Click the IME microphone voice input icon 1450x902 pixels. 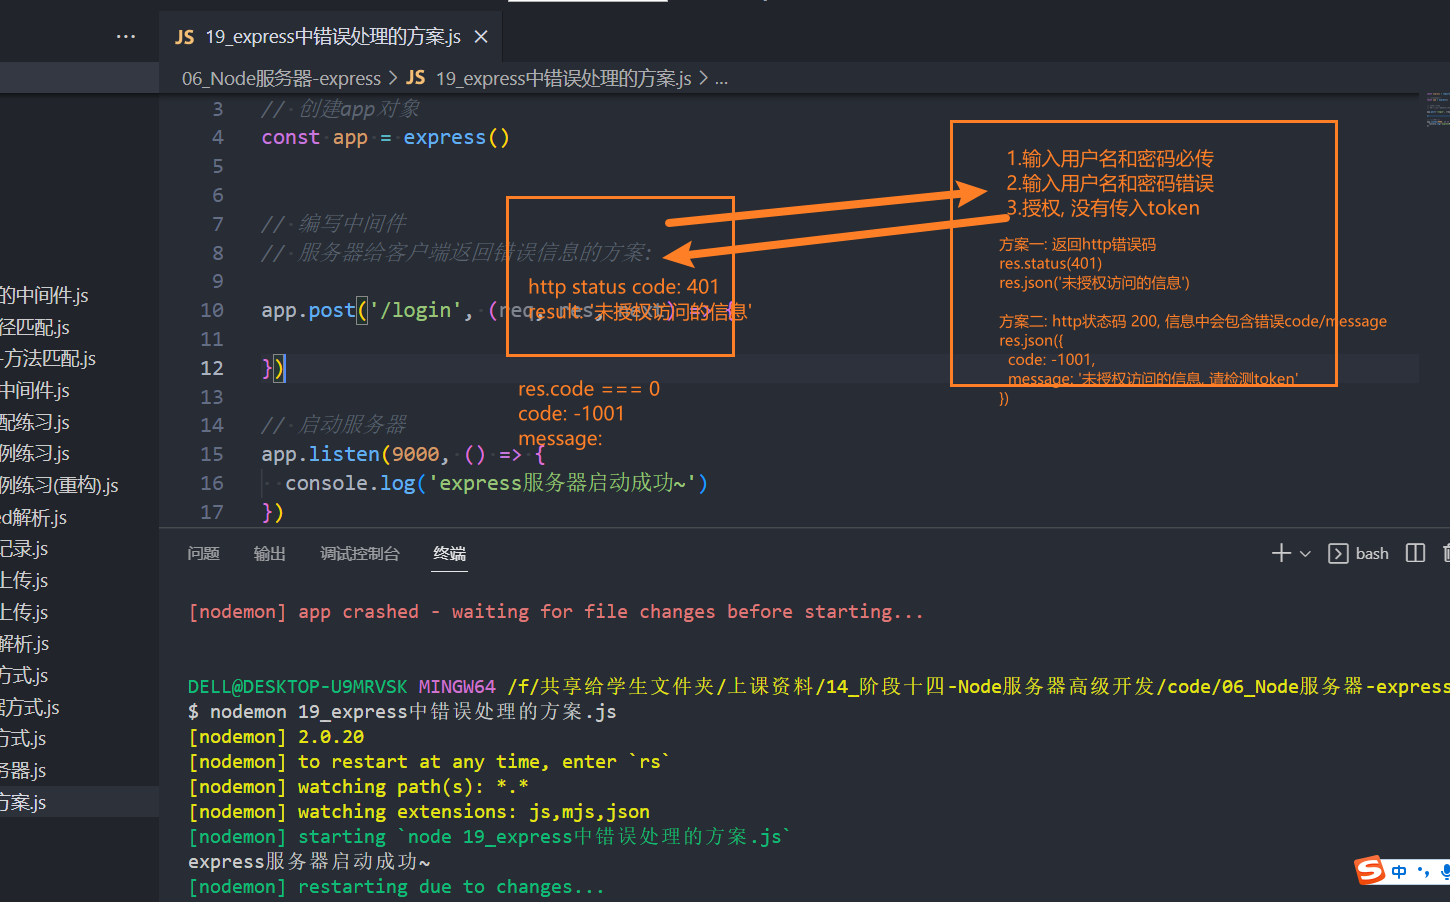[1444, 872]
